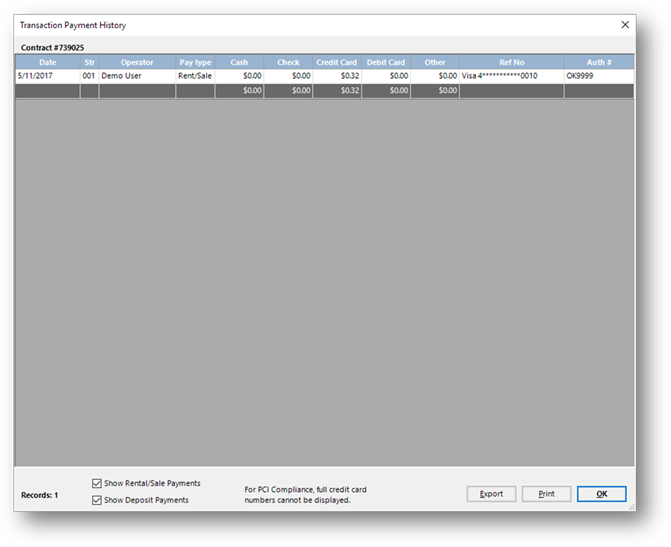Select the Visa reference number cell
Viewport: 671px width, 547px height.
[x=500, y=76]
